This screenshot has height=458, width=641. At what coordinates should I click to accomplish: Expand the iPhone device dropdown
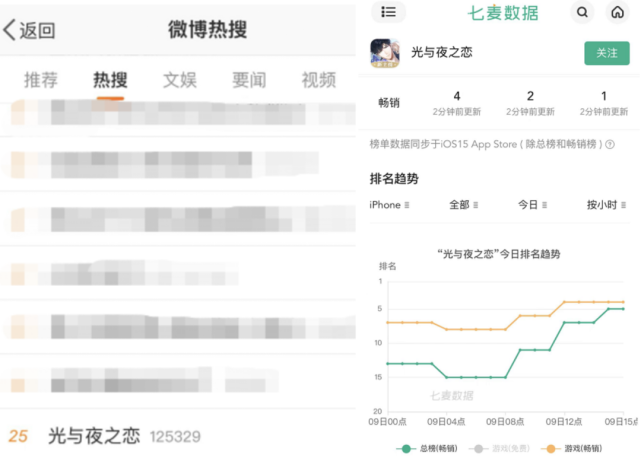(x=390, y=205)
